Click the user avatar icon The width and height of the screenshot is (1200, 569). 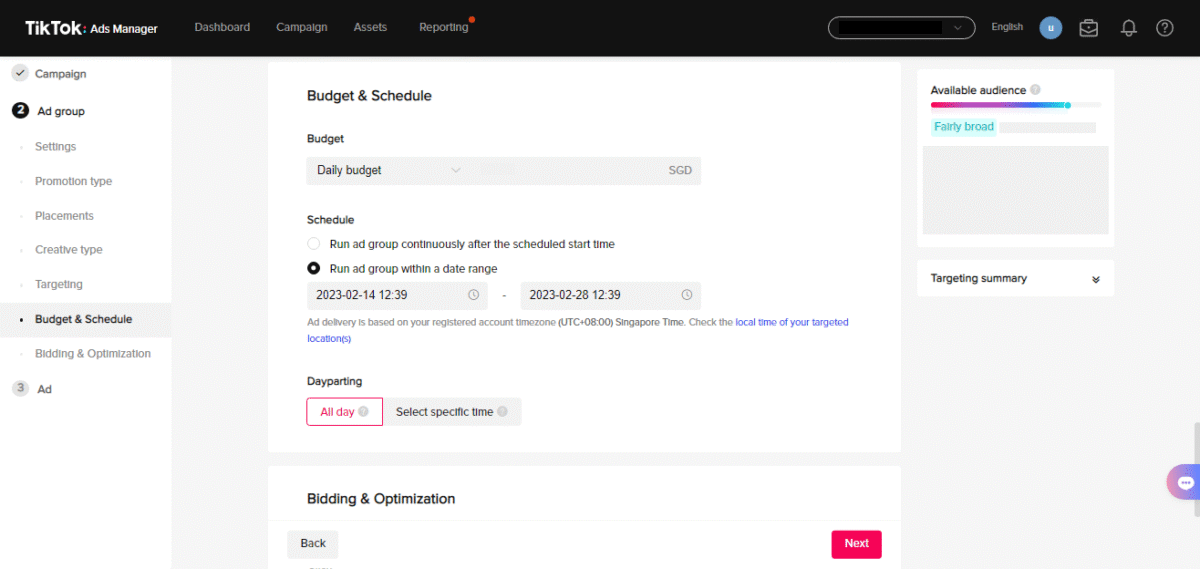pyautogui.click(x=1050, y=28)
